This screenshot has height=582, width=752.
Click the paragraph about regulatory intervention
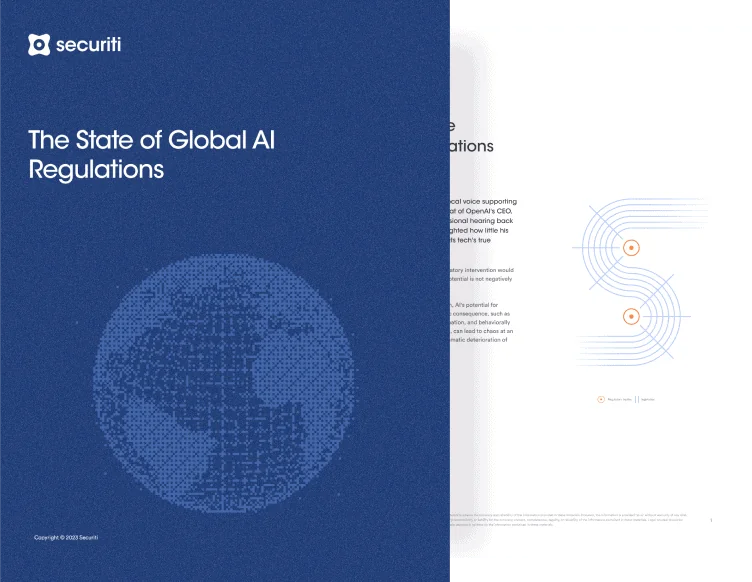[x=482, y=274]
